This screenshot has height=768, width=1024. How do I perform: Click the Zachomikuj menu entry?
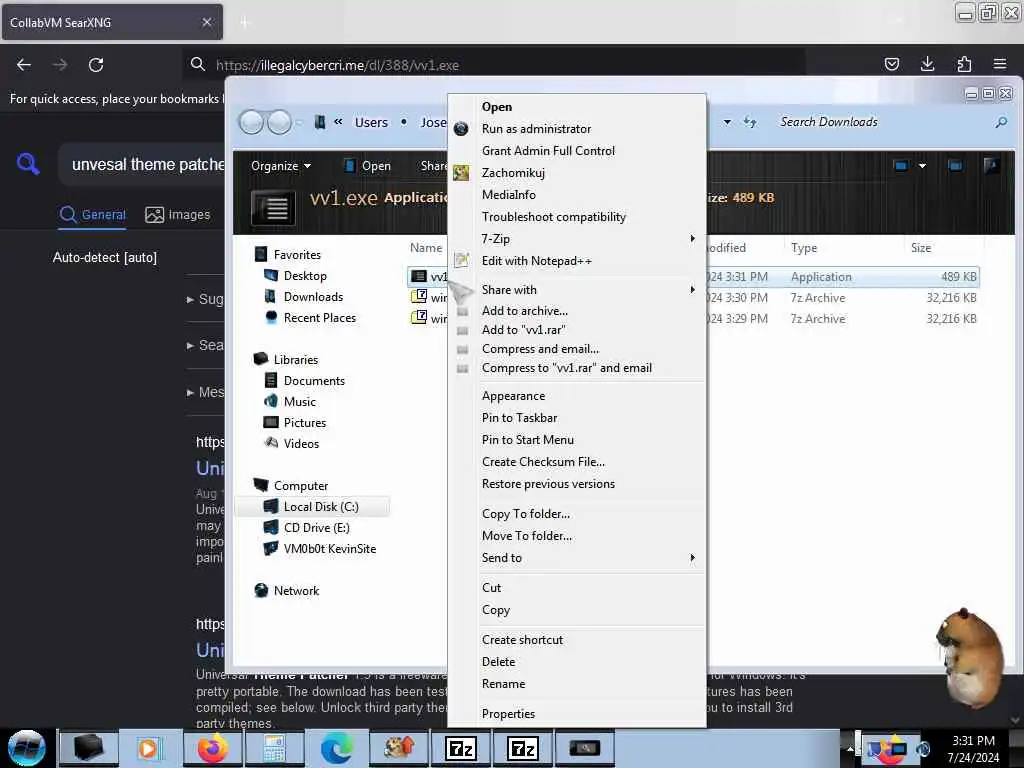point(513,173)
